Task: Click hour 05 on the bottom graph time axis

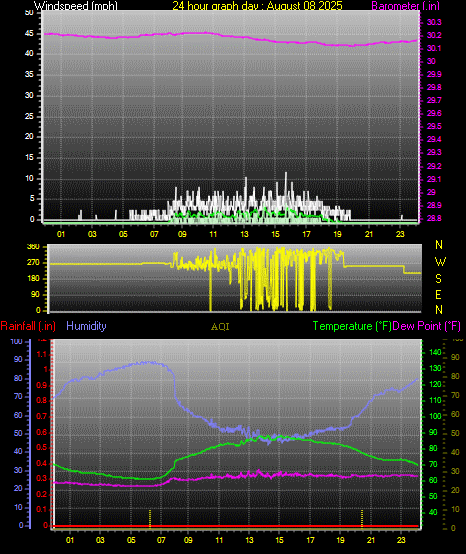Action: (131, 540)
